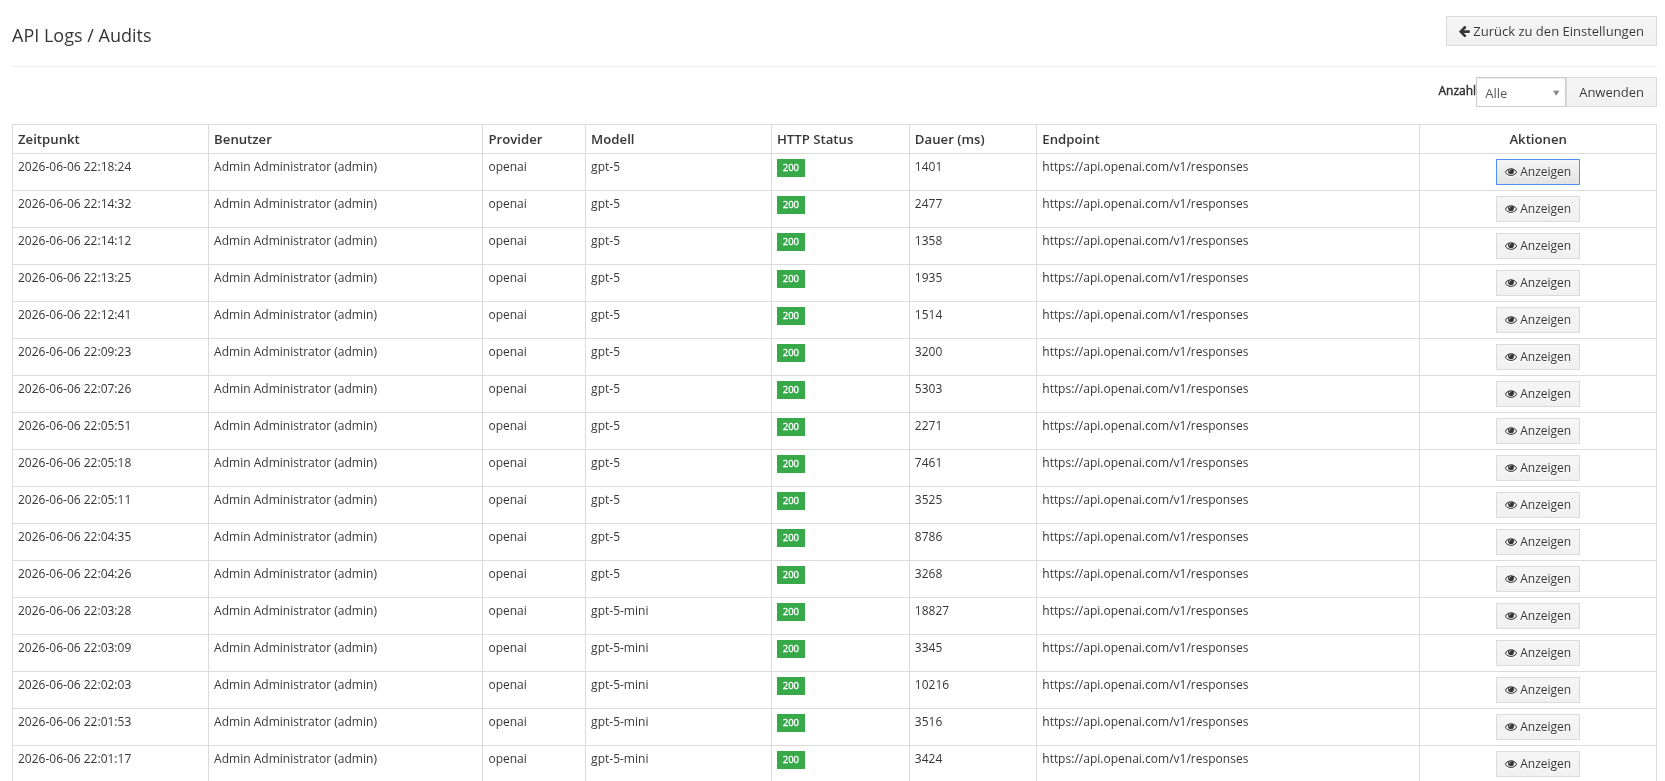
Task: Click Anzeigen in the 22:01:17 row
Action: pos(1537,764)
